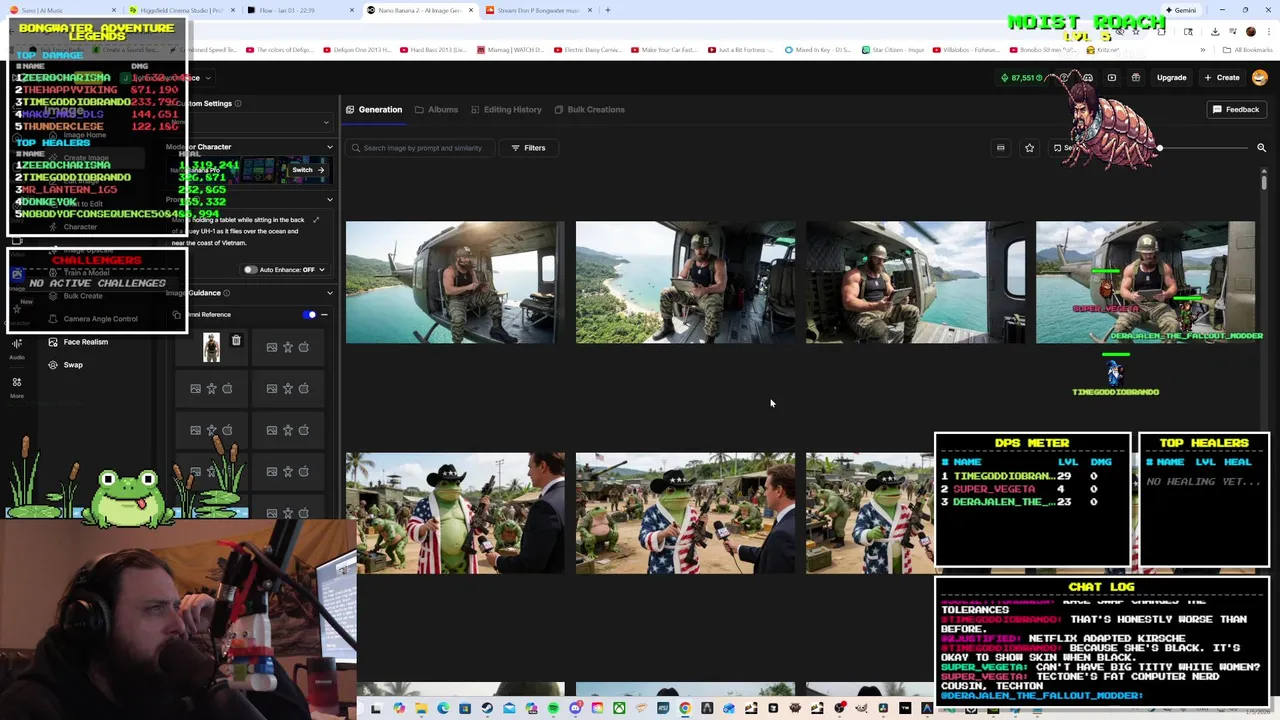This screenshot has width=1280, height=720.
Task: Open Steam from the Windows taskbar
Action: (487, 709)
